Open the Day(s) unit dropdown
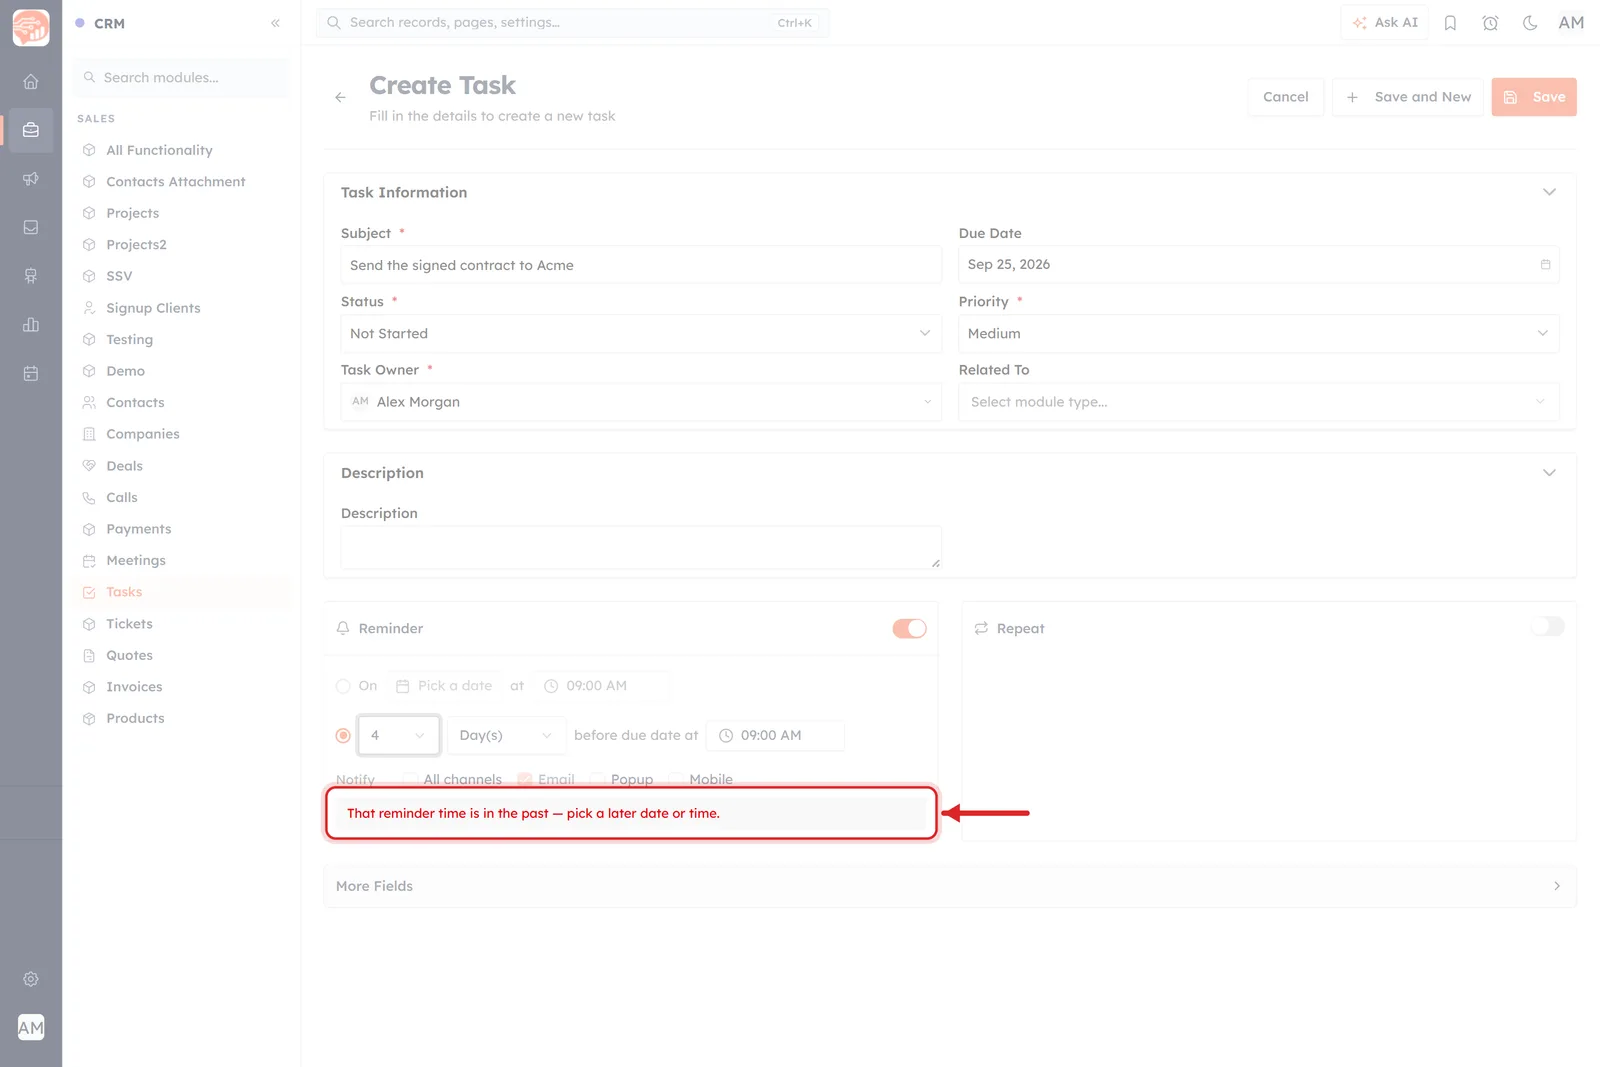 [506, 735]
